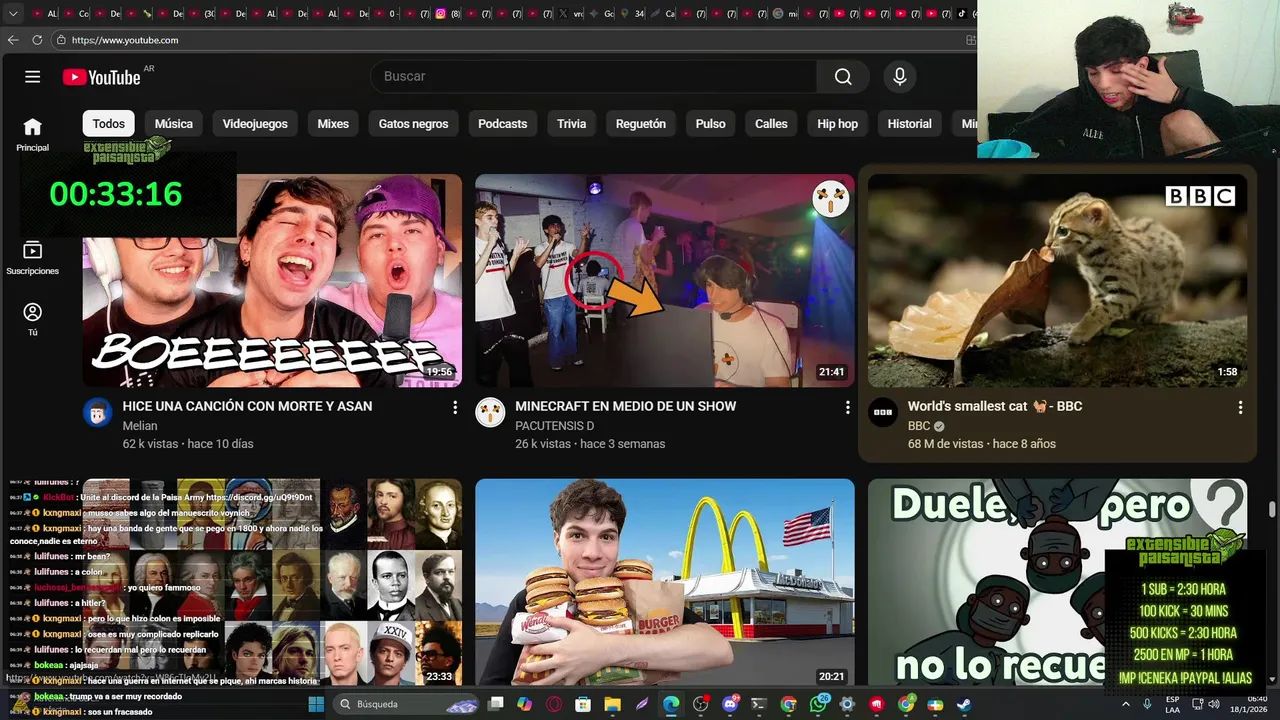Select the Calles filter chip
Viewport: 1280px width, 720px height.
pos(771,124)
